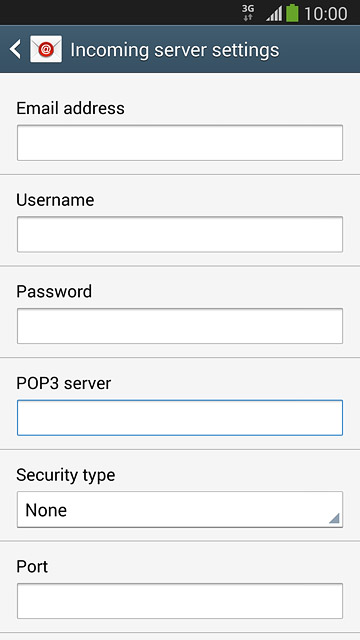Image resolution: width=360 pixels, height=640 pixels.
Task: Tap the POP3 server field
Action: [180, 418]
